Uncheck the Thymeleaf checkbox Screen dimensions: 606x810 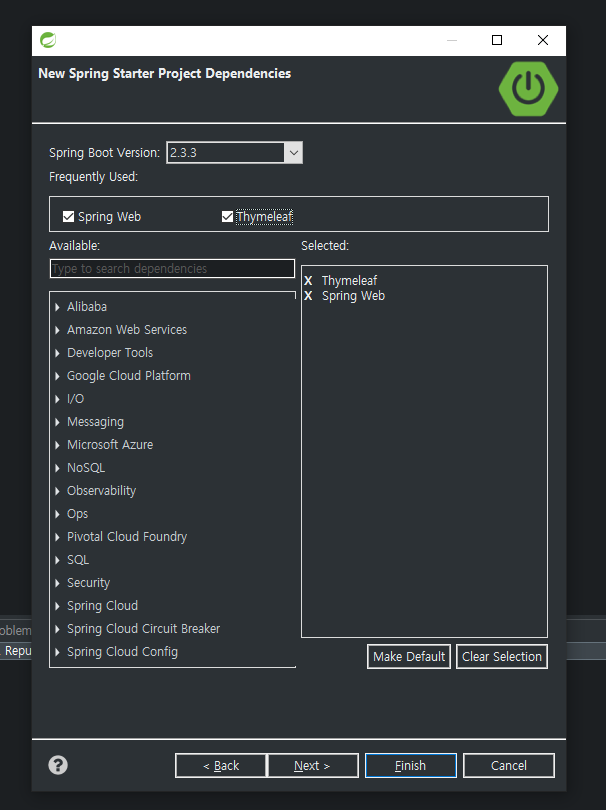pos(227,216)
